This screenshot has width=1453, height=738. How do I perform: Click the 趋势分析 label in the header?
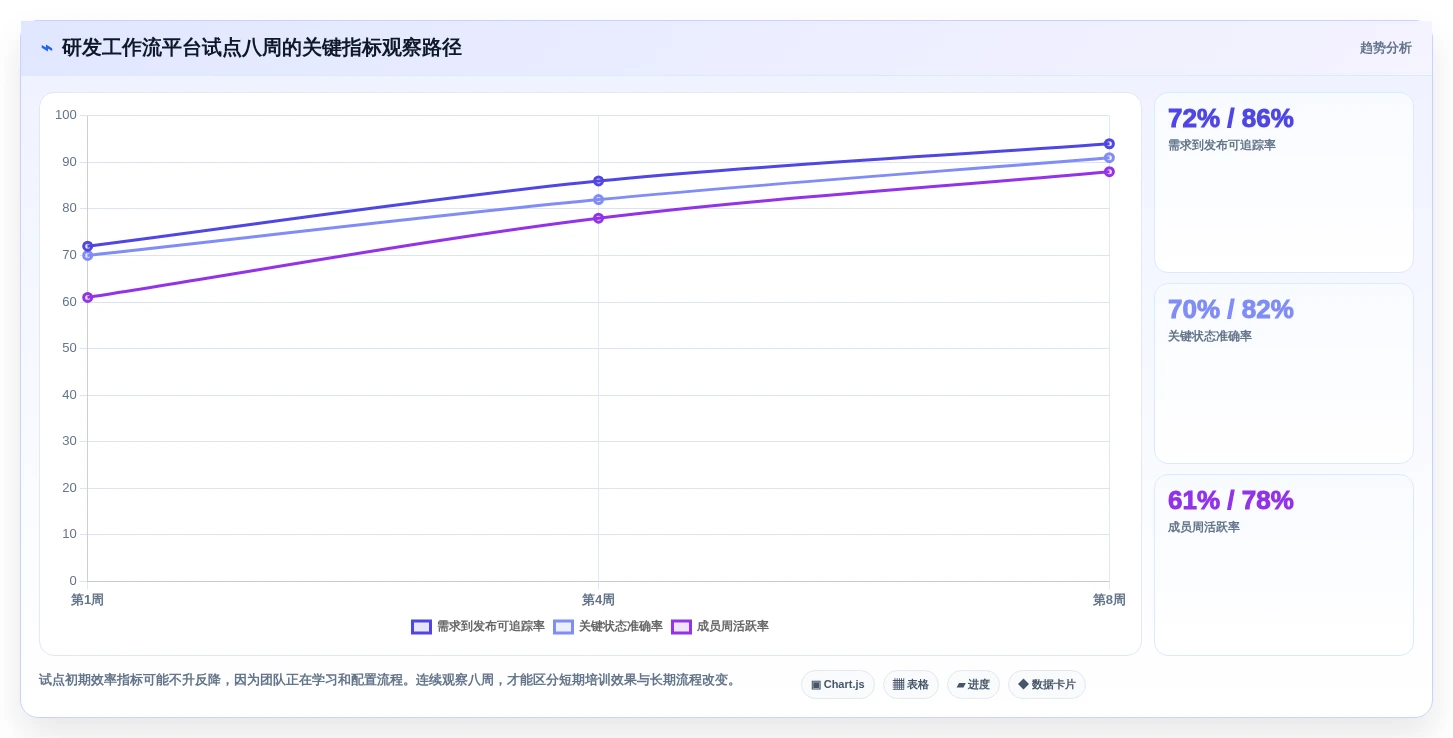pos(1385,48)
